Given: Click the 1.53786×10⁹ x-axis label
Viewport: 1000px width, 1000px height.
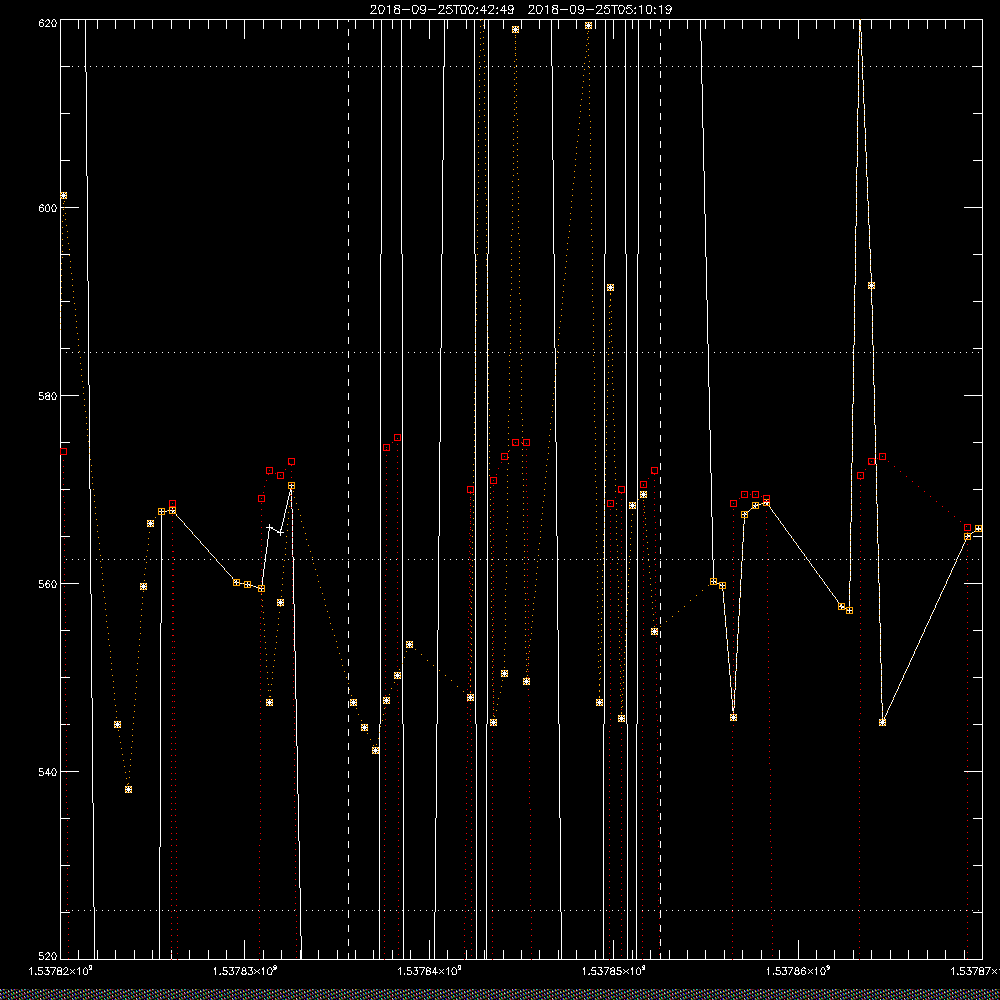Looking at the screenshot, I should pos(798,971).
